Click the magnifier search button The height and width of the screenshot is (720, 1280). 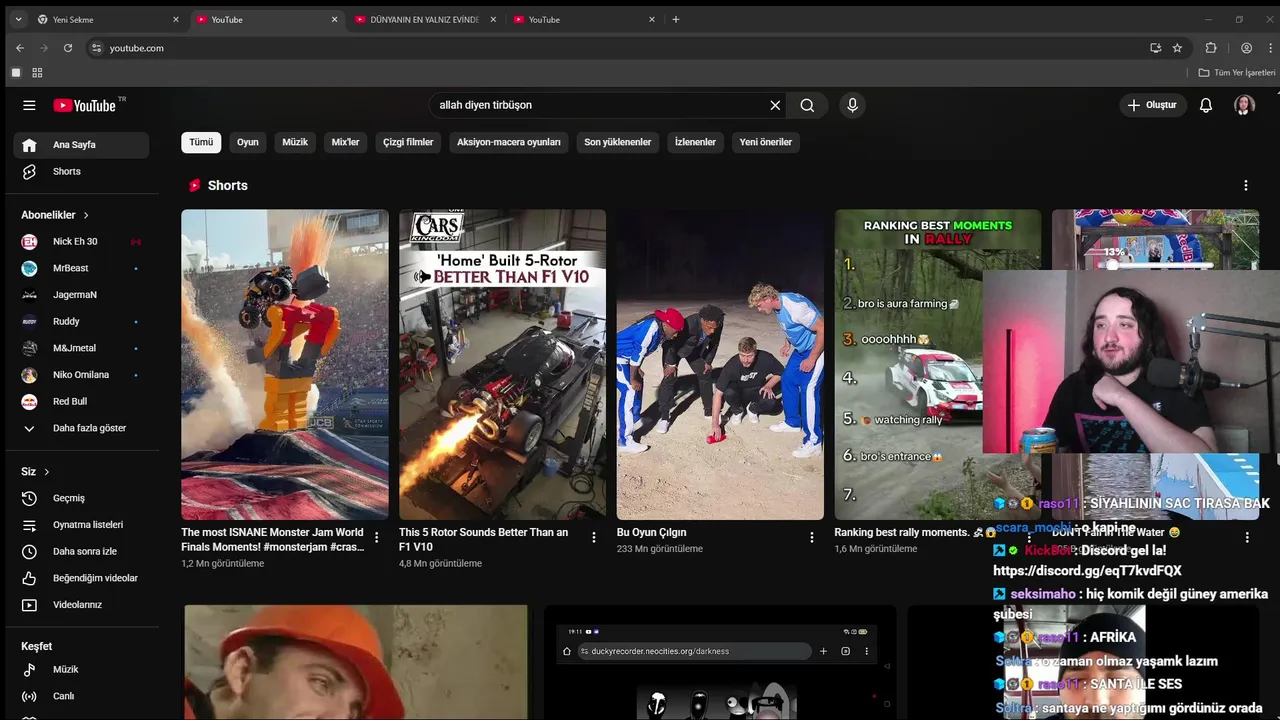(807, 105)
